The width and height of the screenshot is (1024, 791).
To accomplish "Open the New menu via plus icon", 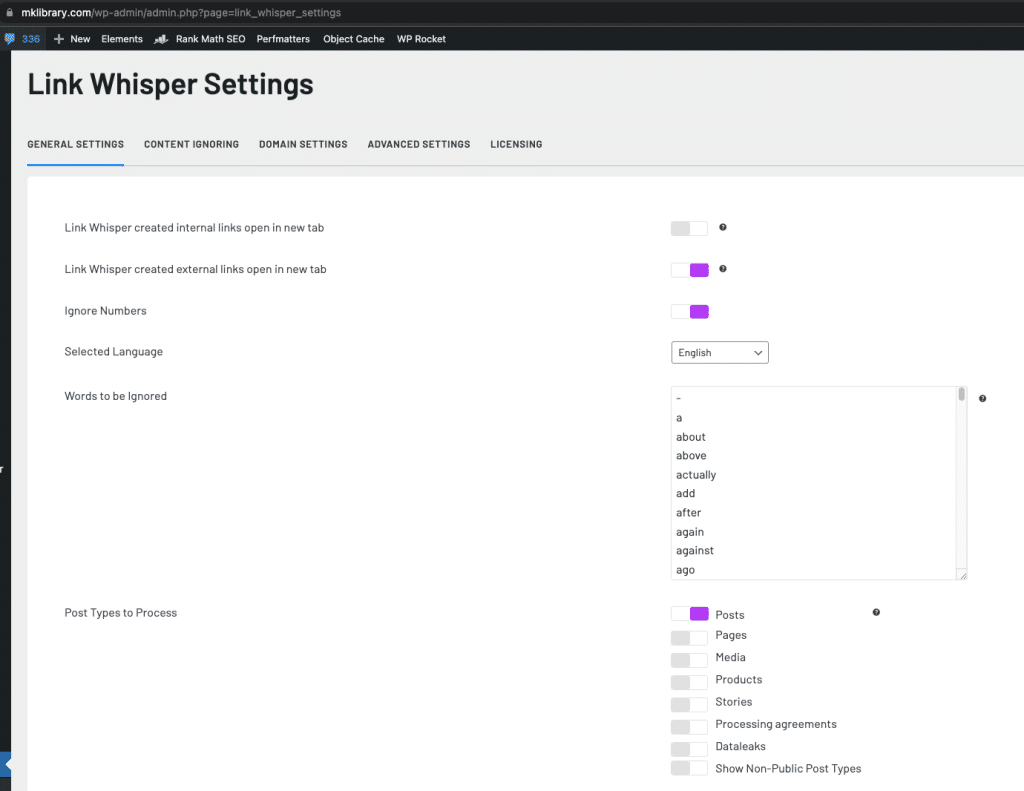I will (x=58, y=39).
